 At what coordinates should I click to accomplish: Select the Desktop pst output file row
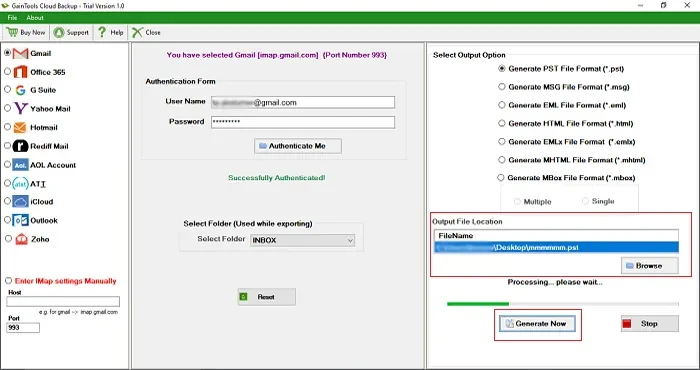(556, 247)
